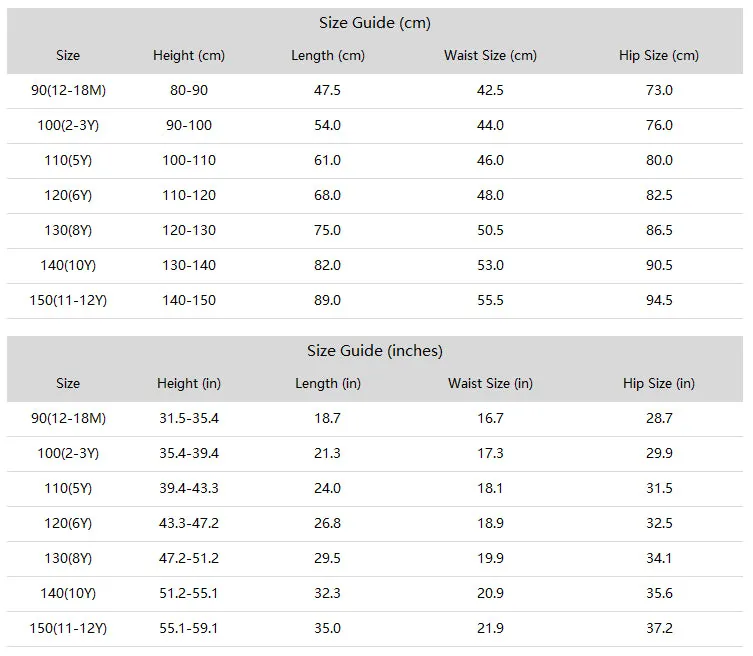
Task: Click the Size Guide (cm) title
Action: 375,23
